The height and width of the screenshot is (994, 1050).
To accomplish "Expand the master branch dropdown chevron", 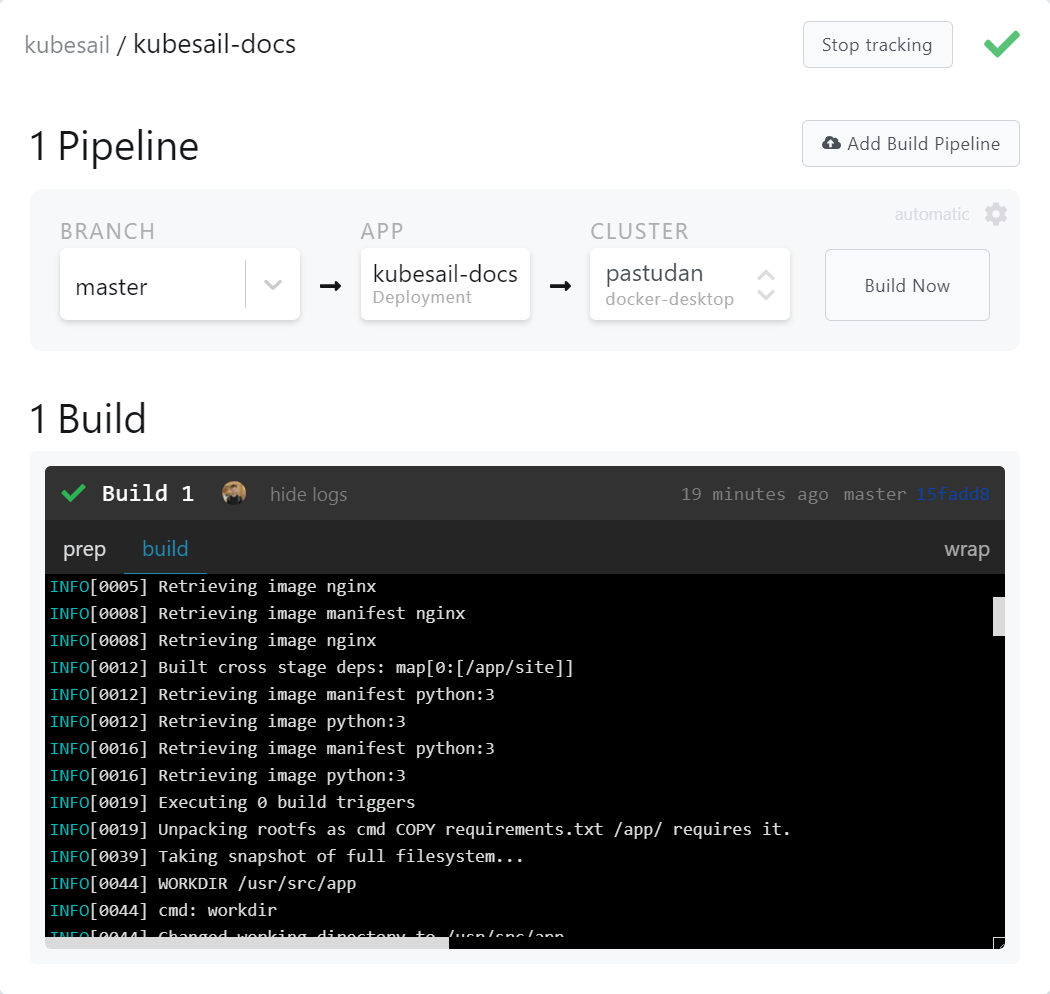I will [x=273, y=285].
